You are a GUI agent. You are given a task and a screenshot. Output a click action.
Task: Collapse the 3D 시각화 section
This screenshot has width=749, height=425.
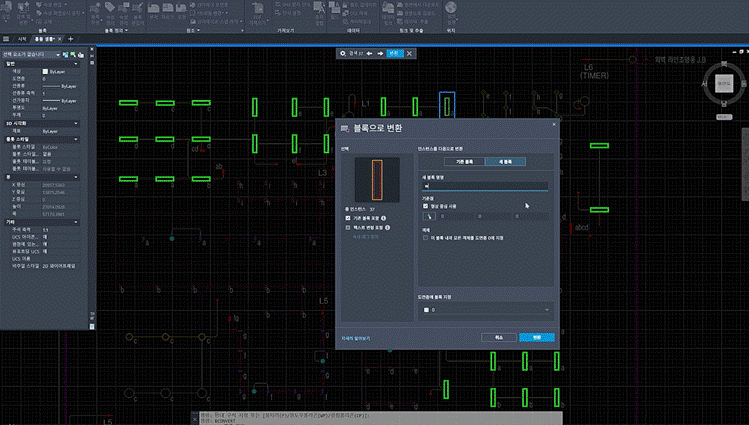[75, 124]
